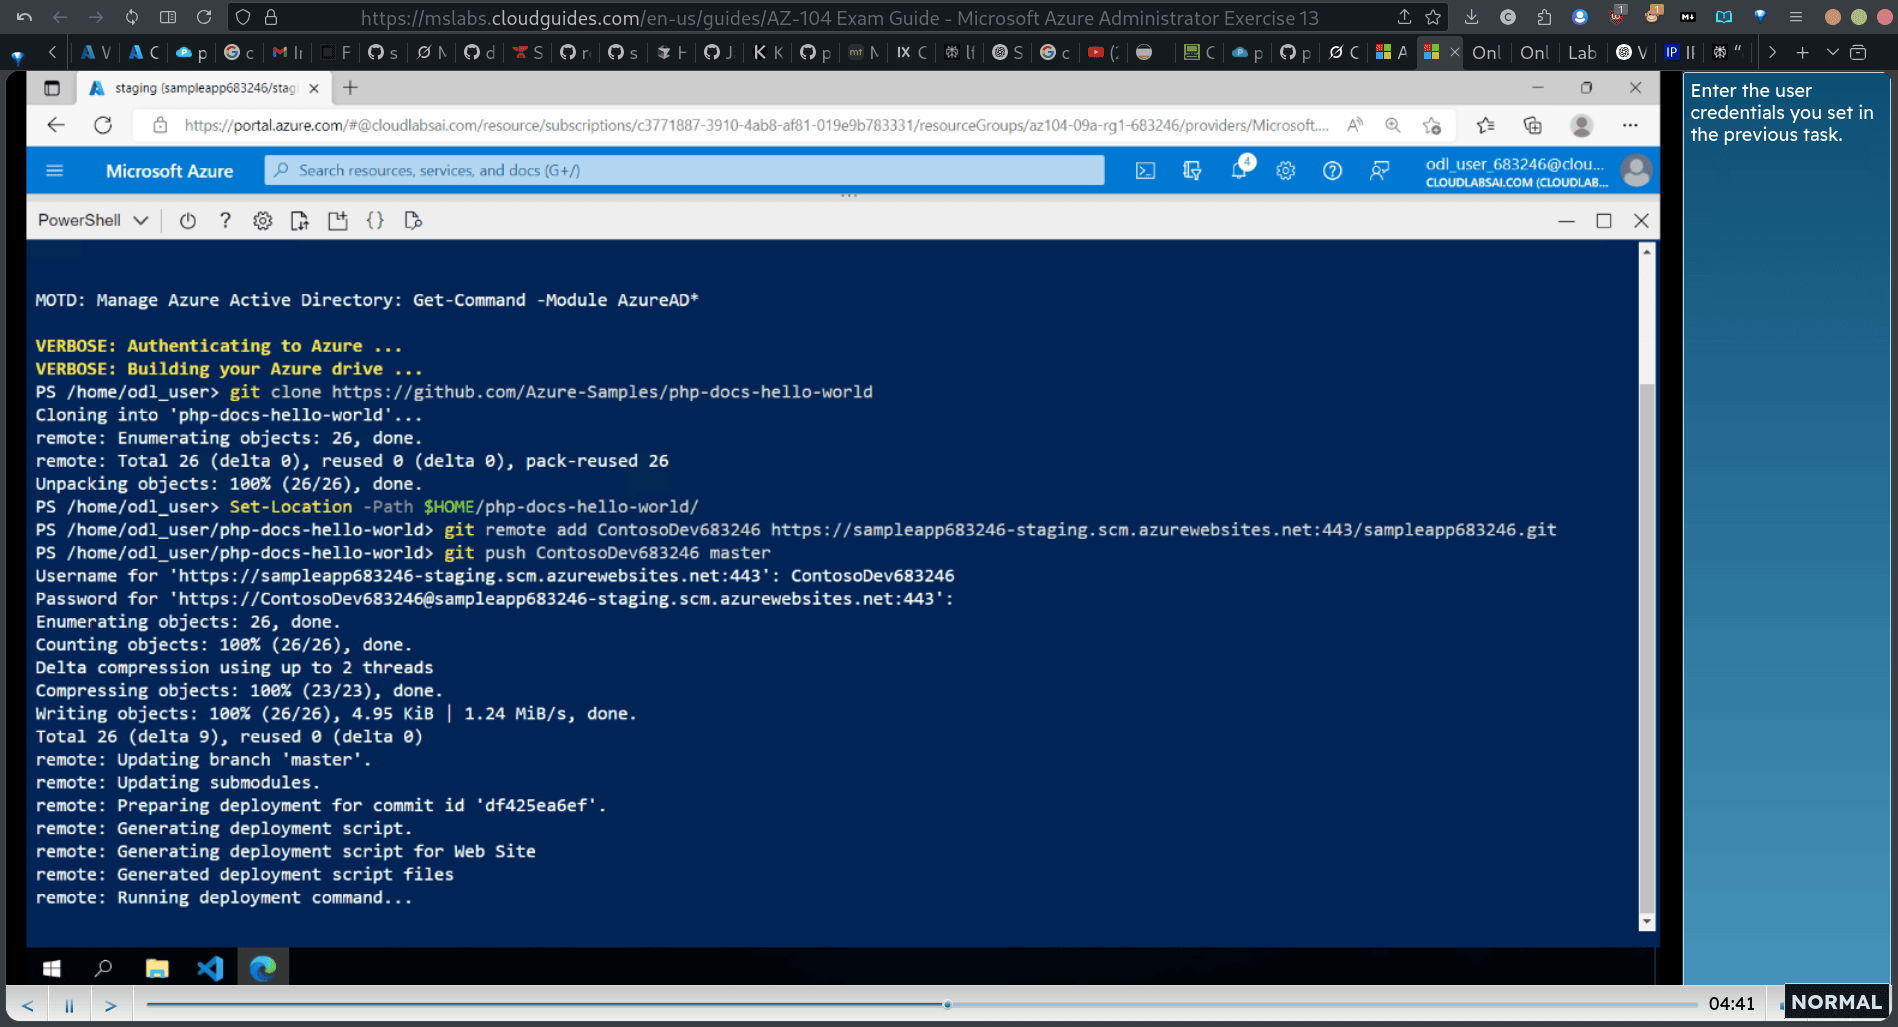Image resolution: width=1898 pixels, height=1027 pixels.
Task: Open Azure Help question mark icon
Action: pos(1332,171)
